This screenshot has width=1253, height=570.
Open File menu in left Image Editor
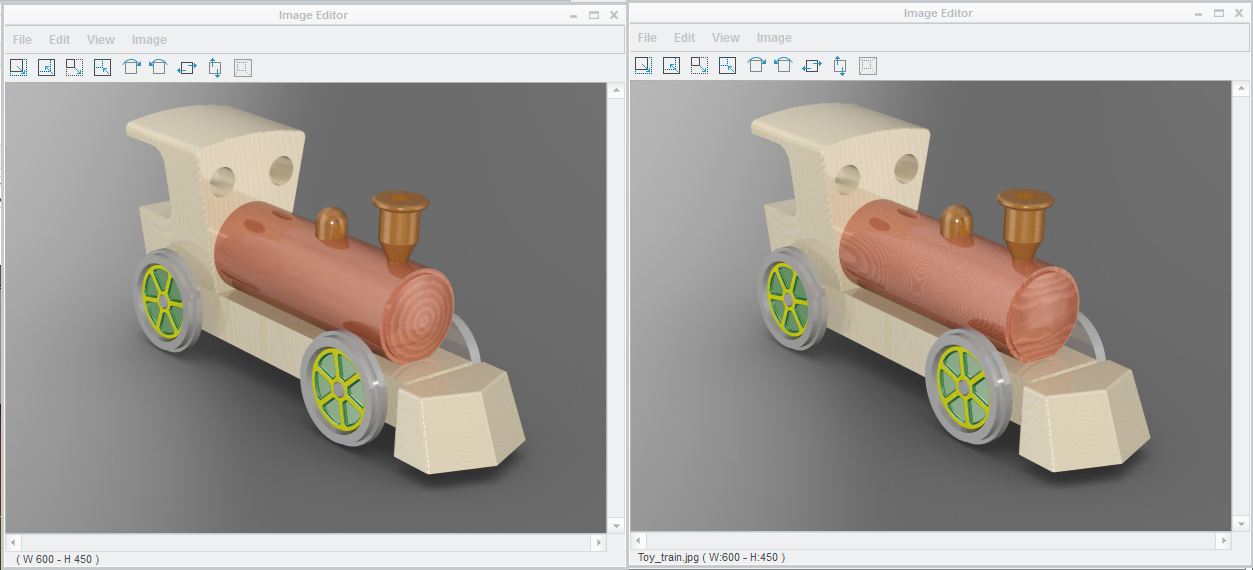[x=22, y=40]
